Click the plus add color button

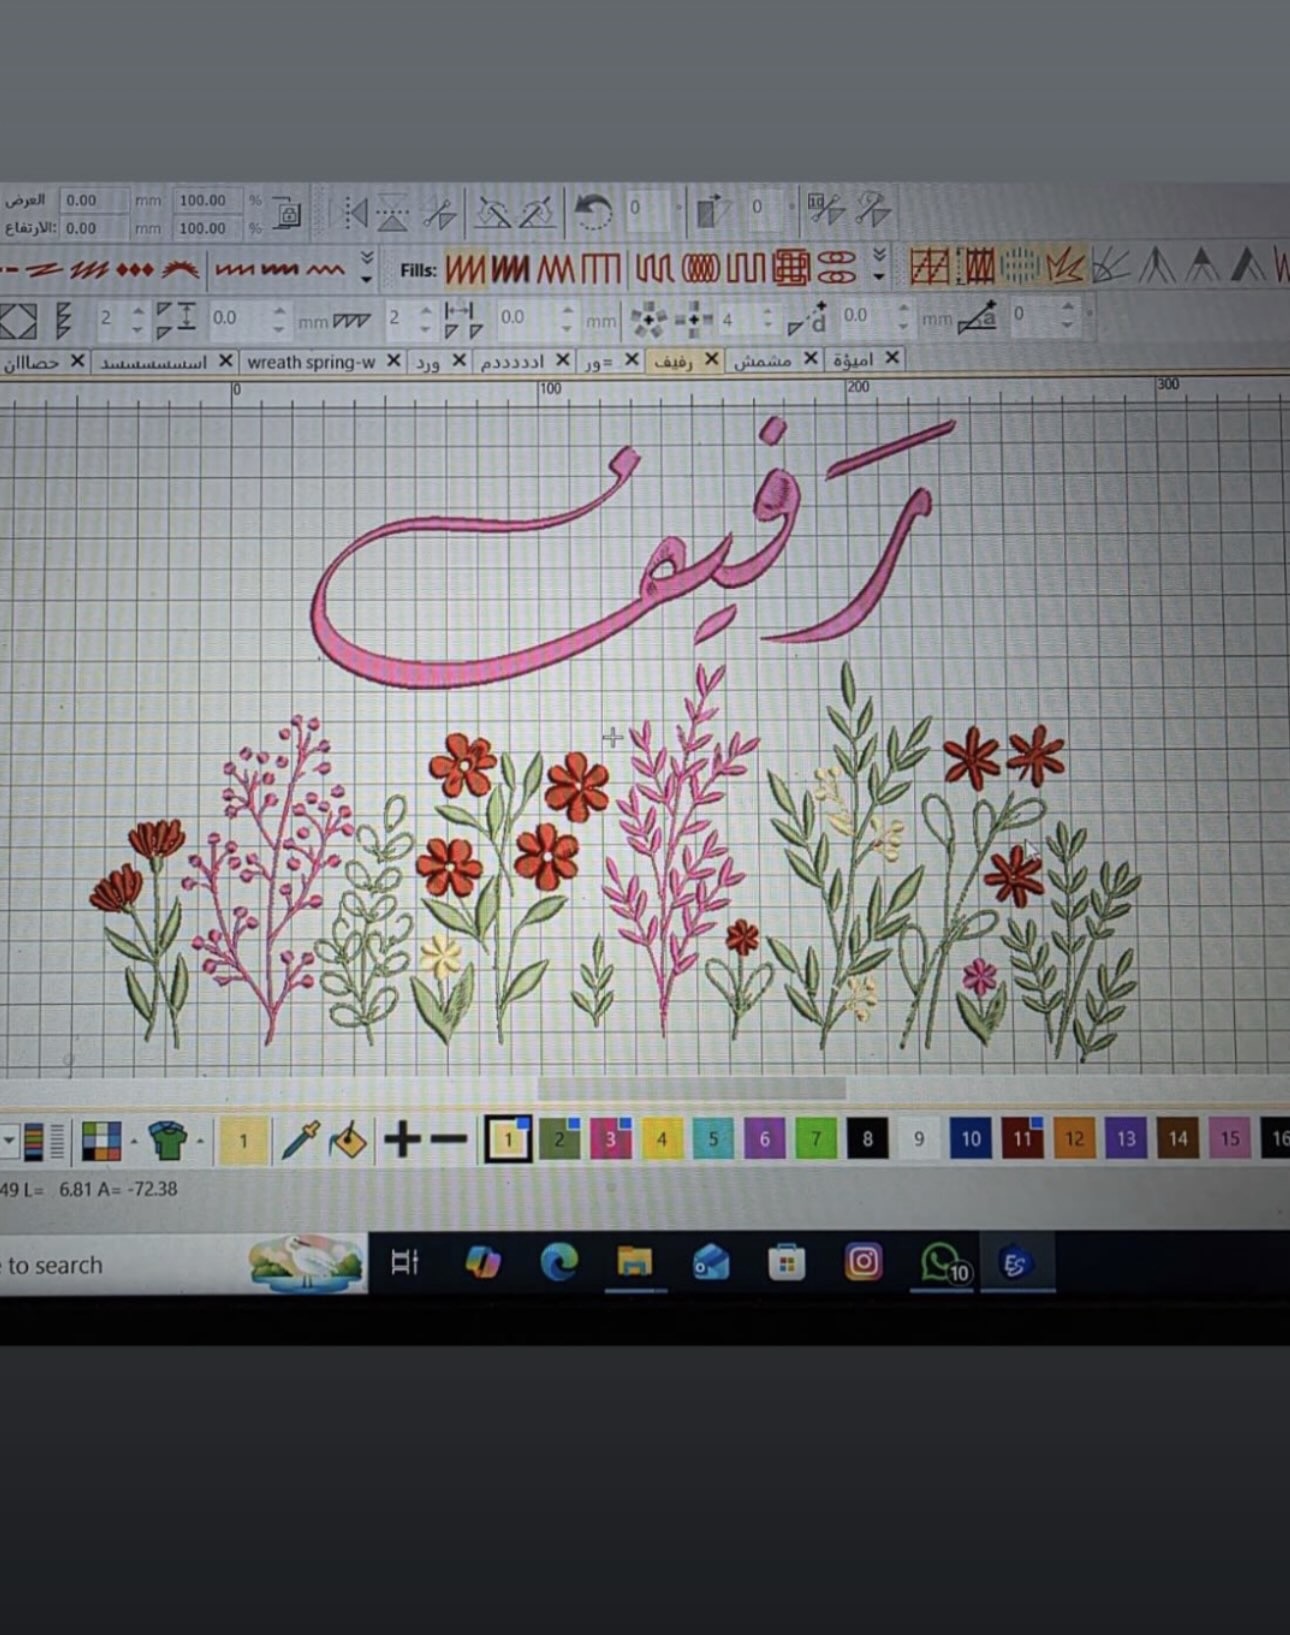point(402,1139)
